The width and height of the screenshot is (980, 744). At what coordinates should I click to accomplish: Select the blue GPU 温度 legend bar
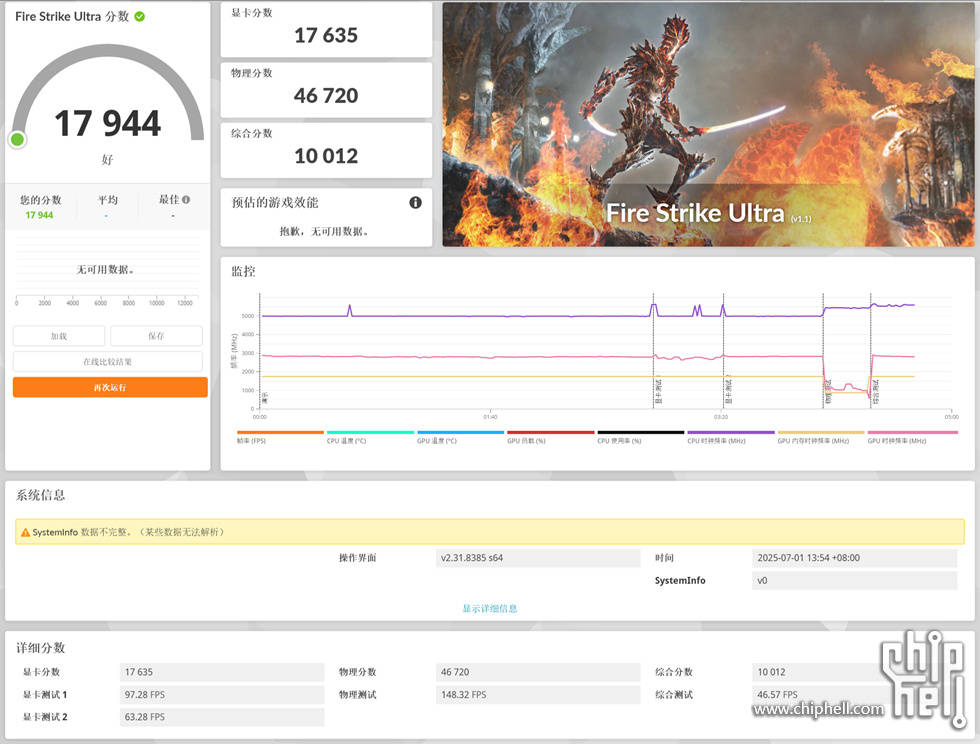pos(461,432)
